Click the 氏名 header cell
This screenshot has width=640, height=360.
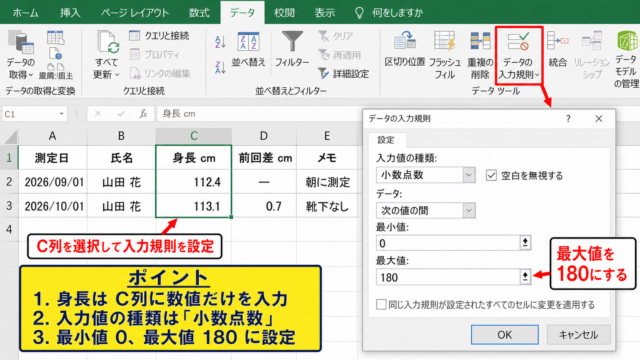tap(121, 158)
